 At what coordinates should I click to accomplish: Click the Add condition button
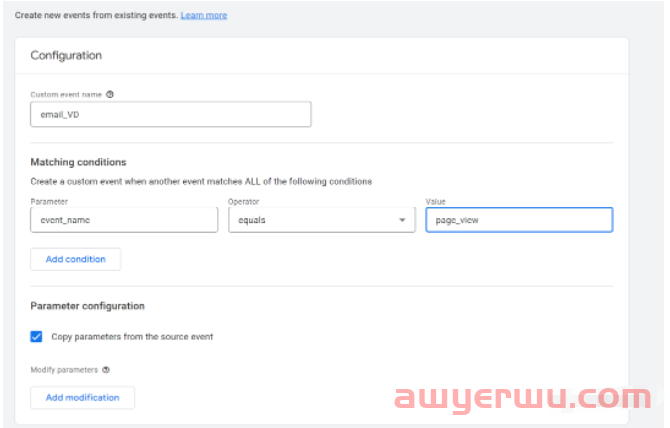(76, 259)
